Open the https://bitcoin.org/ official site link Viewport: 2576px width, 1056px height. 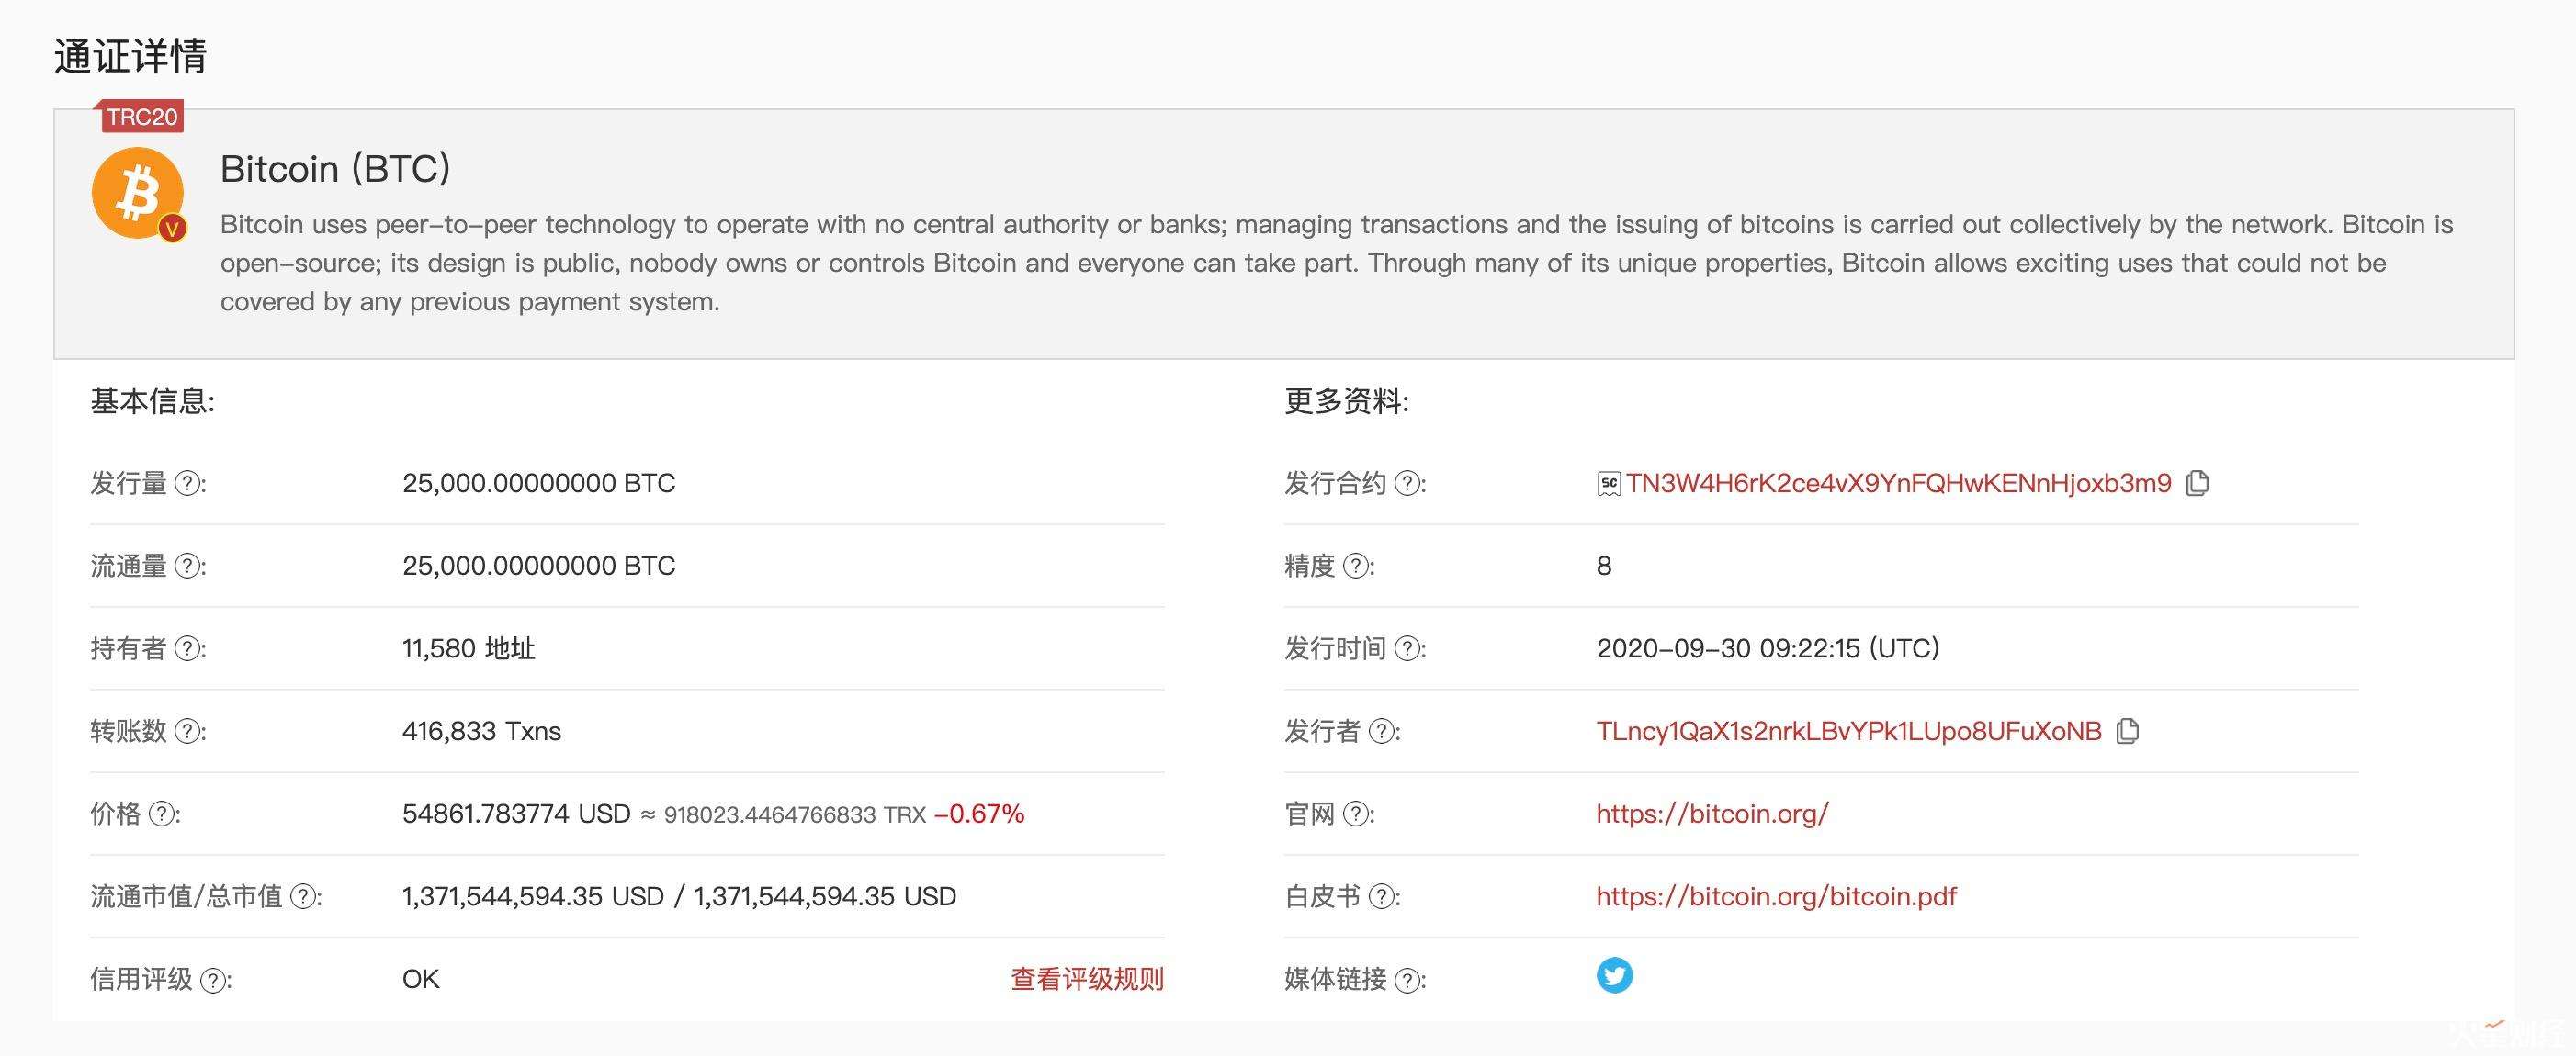point(1712,814)
